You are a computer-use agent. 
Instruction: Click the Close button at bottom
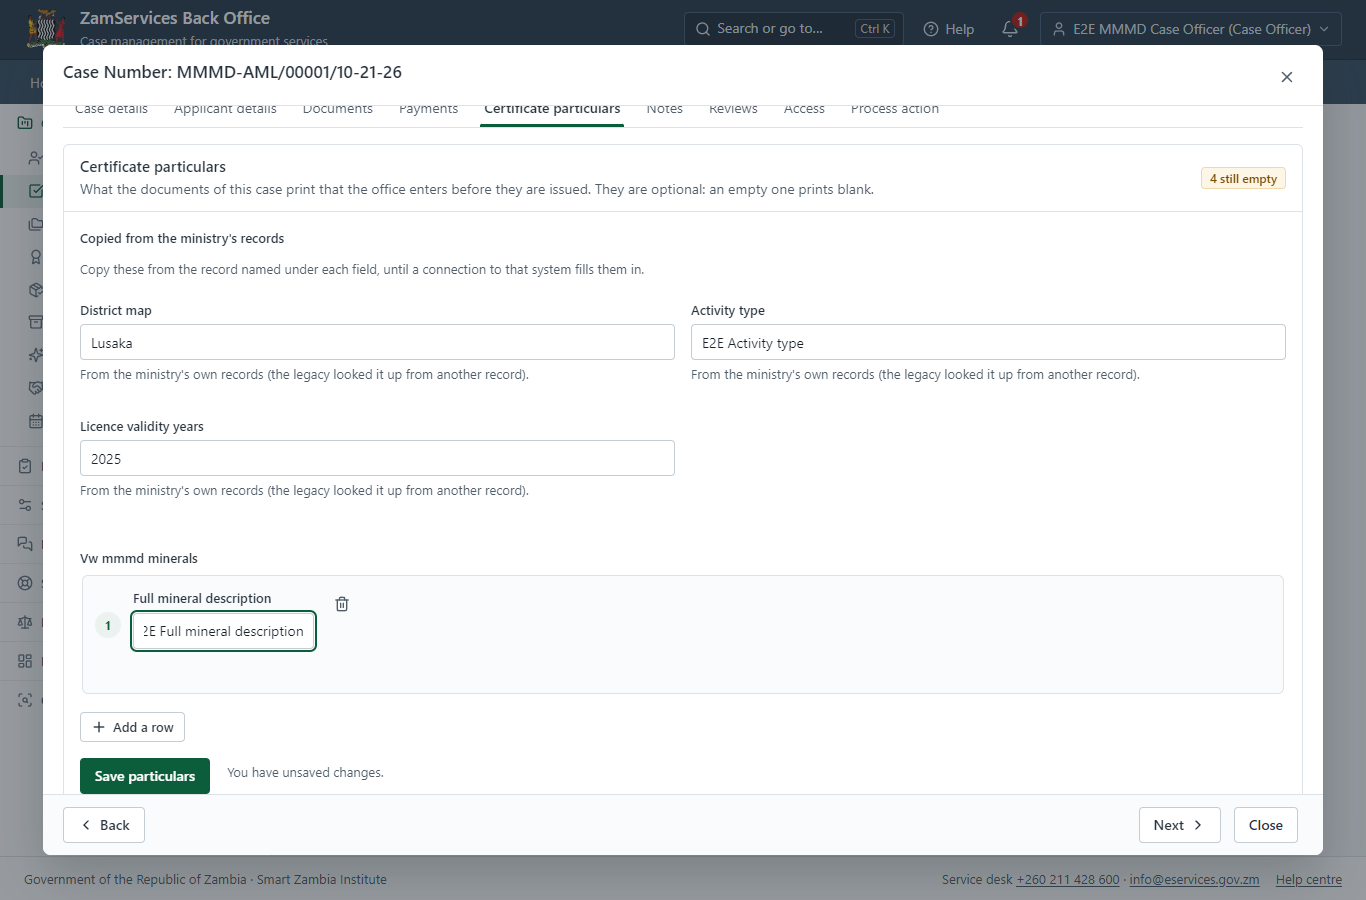point(1265,825)
